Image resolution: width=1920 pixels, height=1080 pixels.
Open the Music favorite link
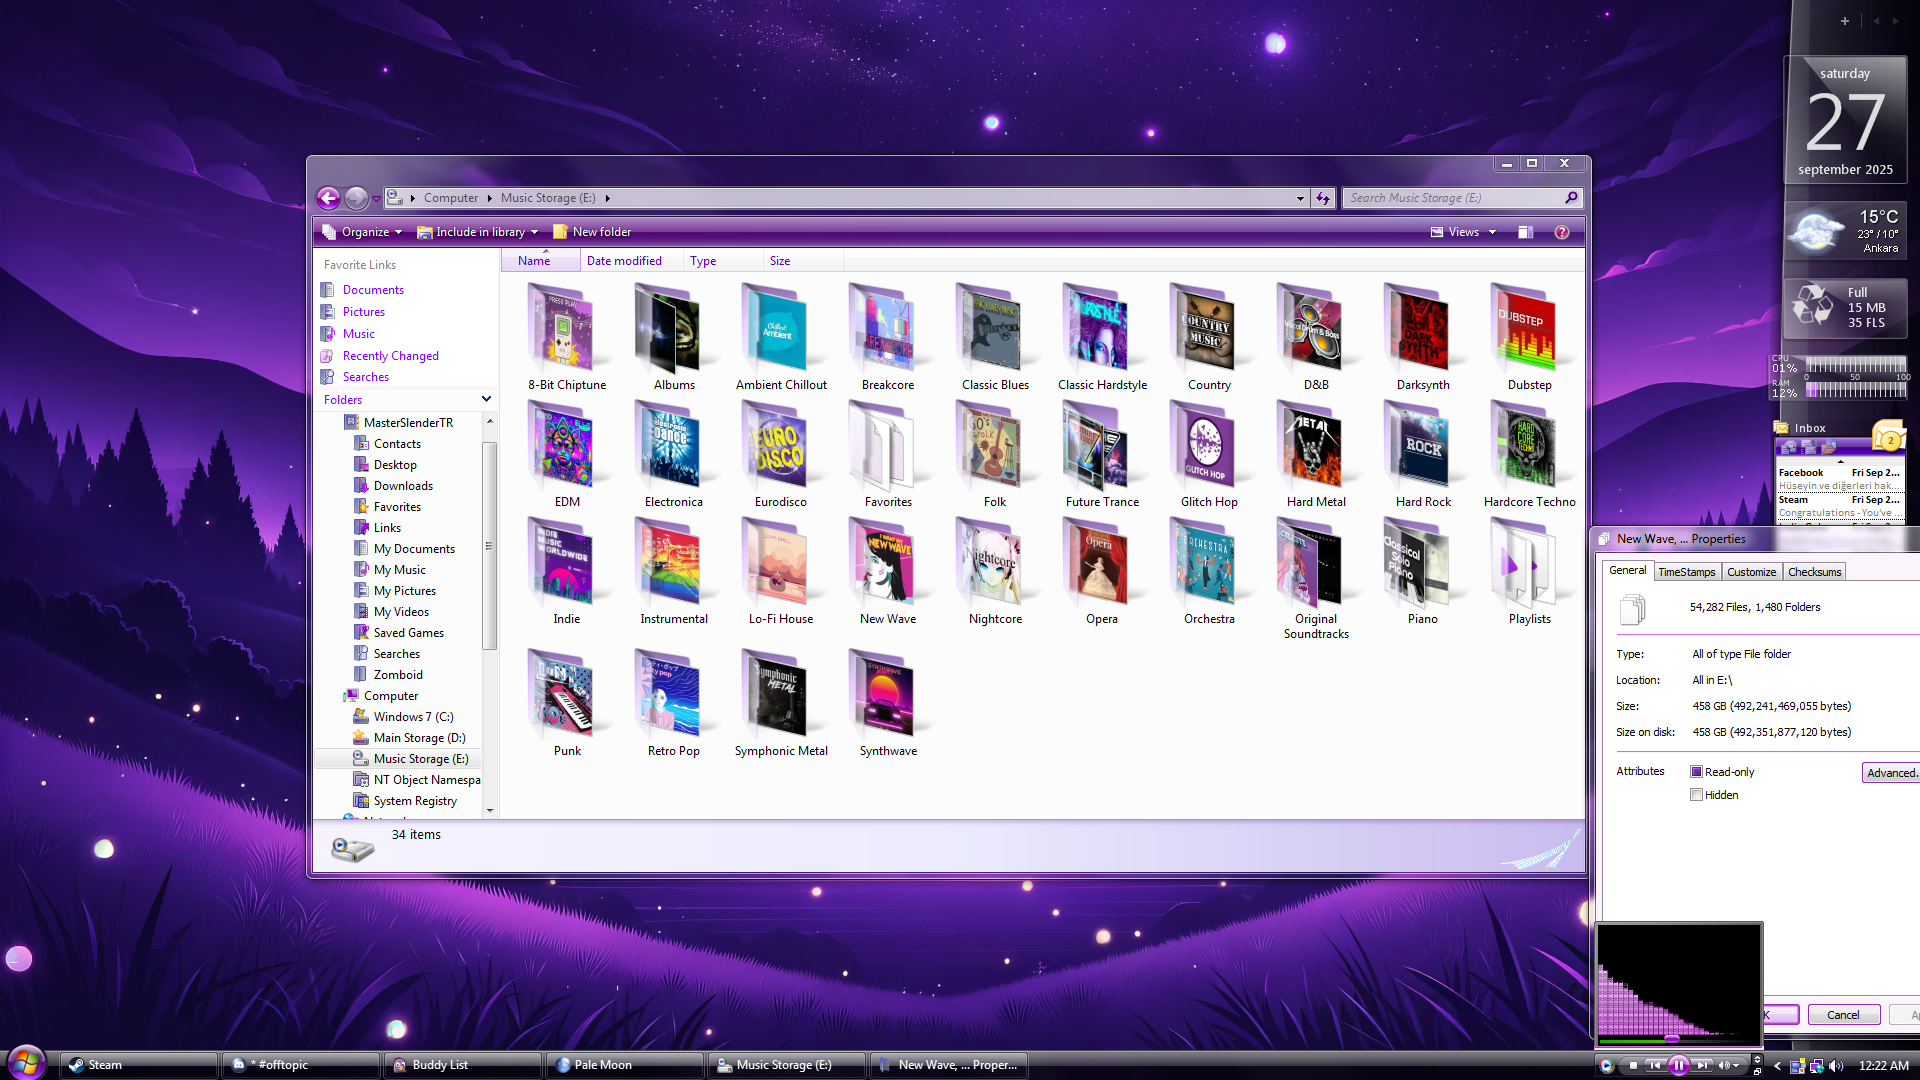click(359, 334)
